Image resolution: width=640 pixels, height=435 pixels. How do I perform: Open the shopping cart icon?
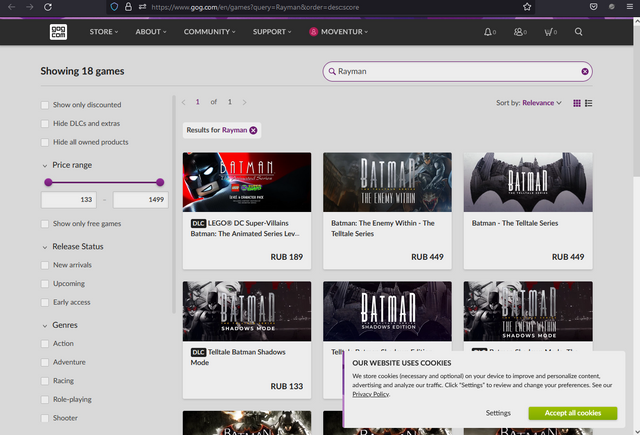[x=550, y=32]
